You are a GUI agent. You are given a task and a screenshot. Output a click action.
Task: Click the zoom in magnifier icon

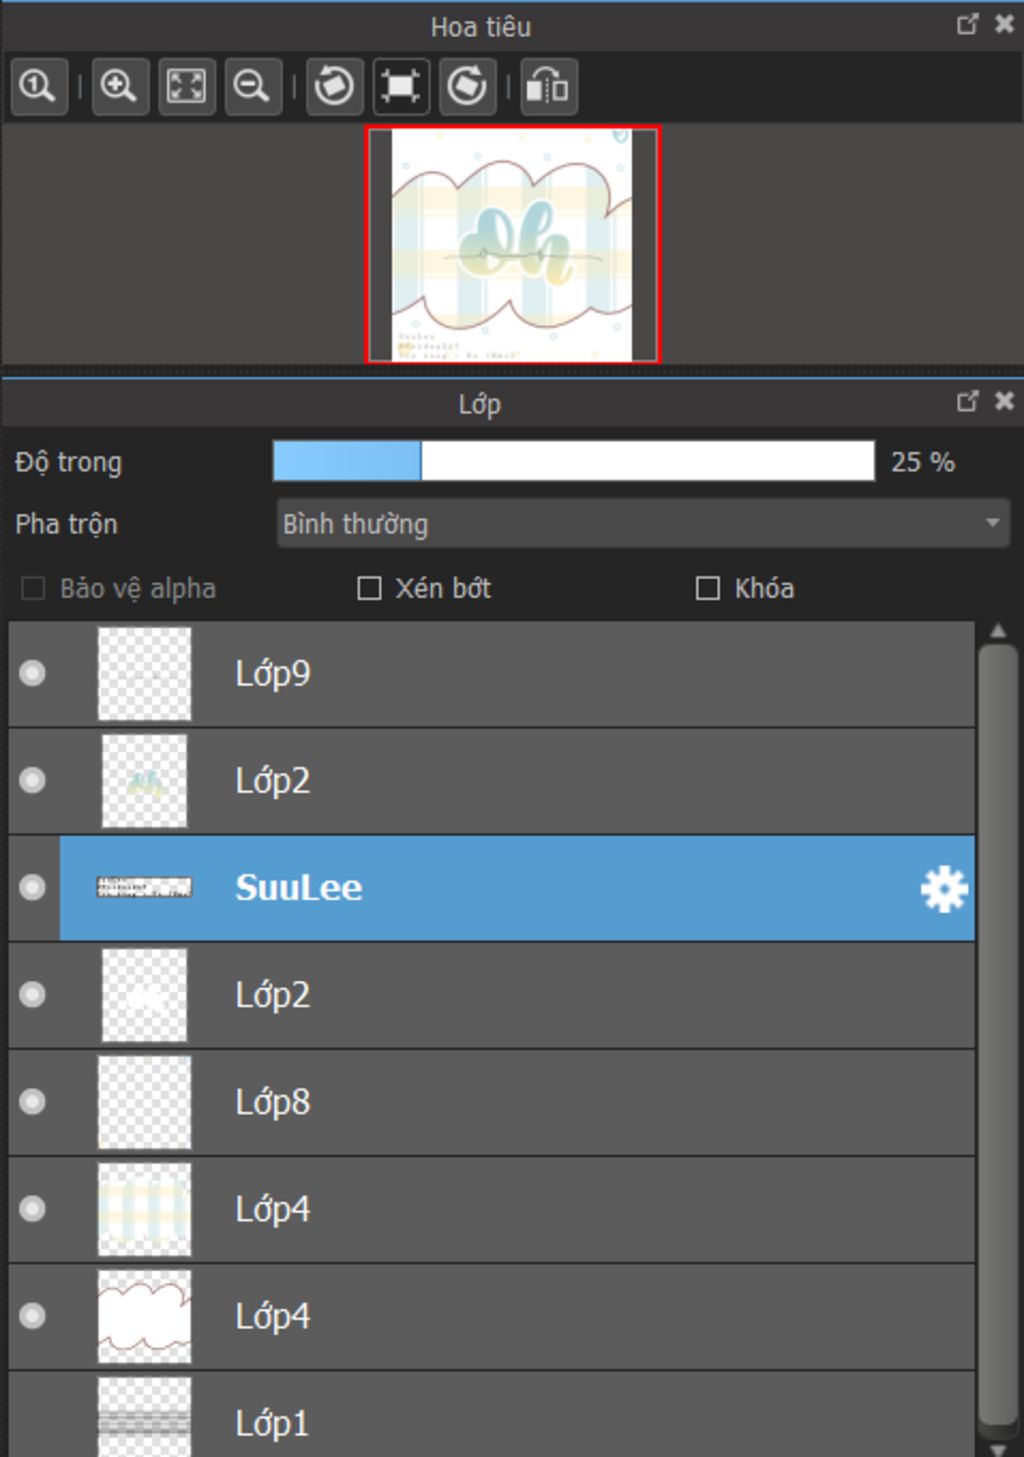click(x=120, y=86)
